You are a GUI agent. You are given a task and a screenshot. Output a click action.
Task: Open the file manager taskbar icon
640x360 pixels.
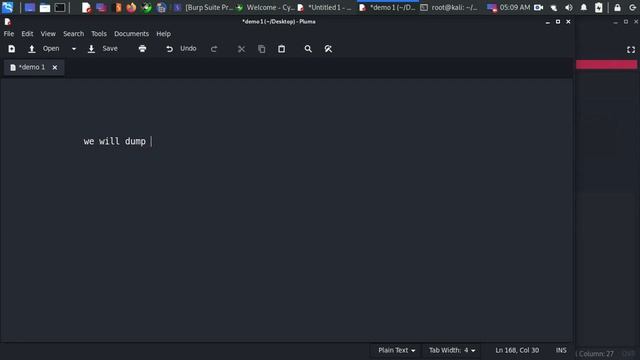(45, 7)
